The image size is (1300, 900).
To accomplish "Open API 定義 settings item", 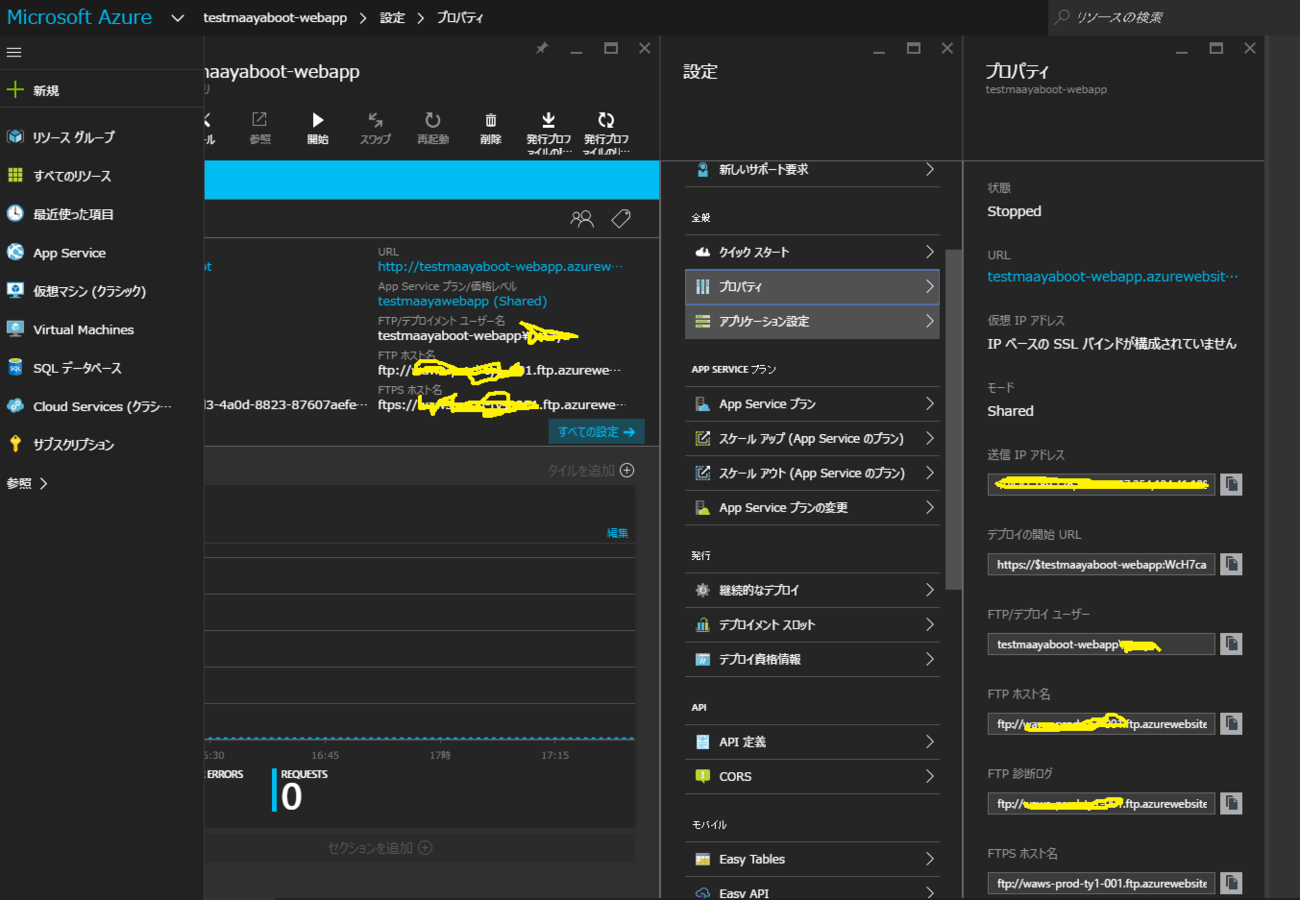I will [x=812, y=742].
